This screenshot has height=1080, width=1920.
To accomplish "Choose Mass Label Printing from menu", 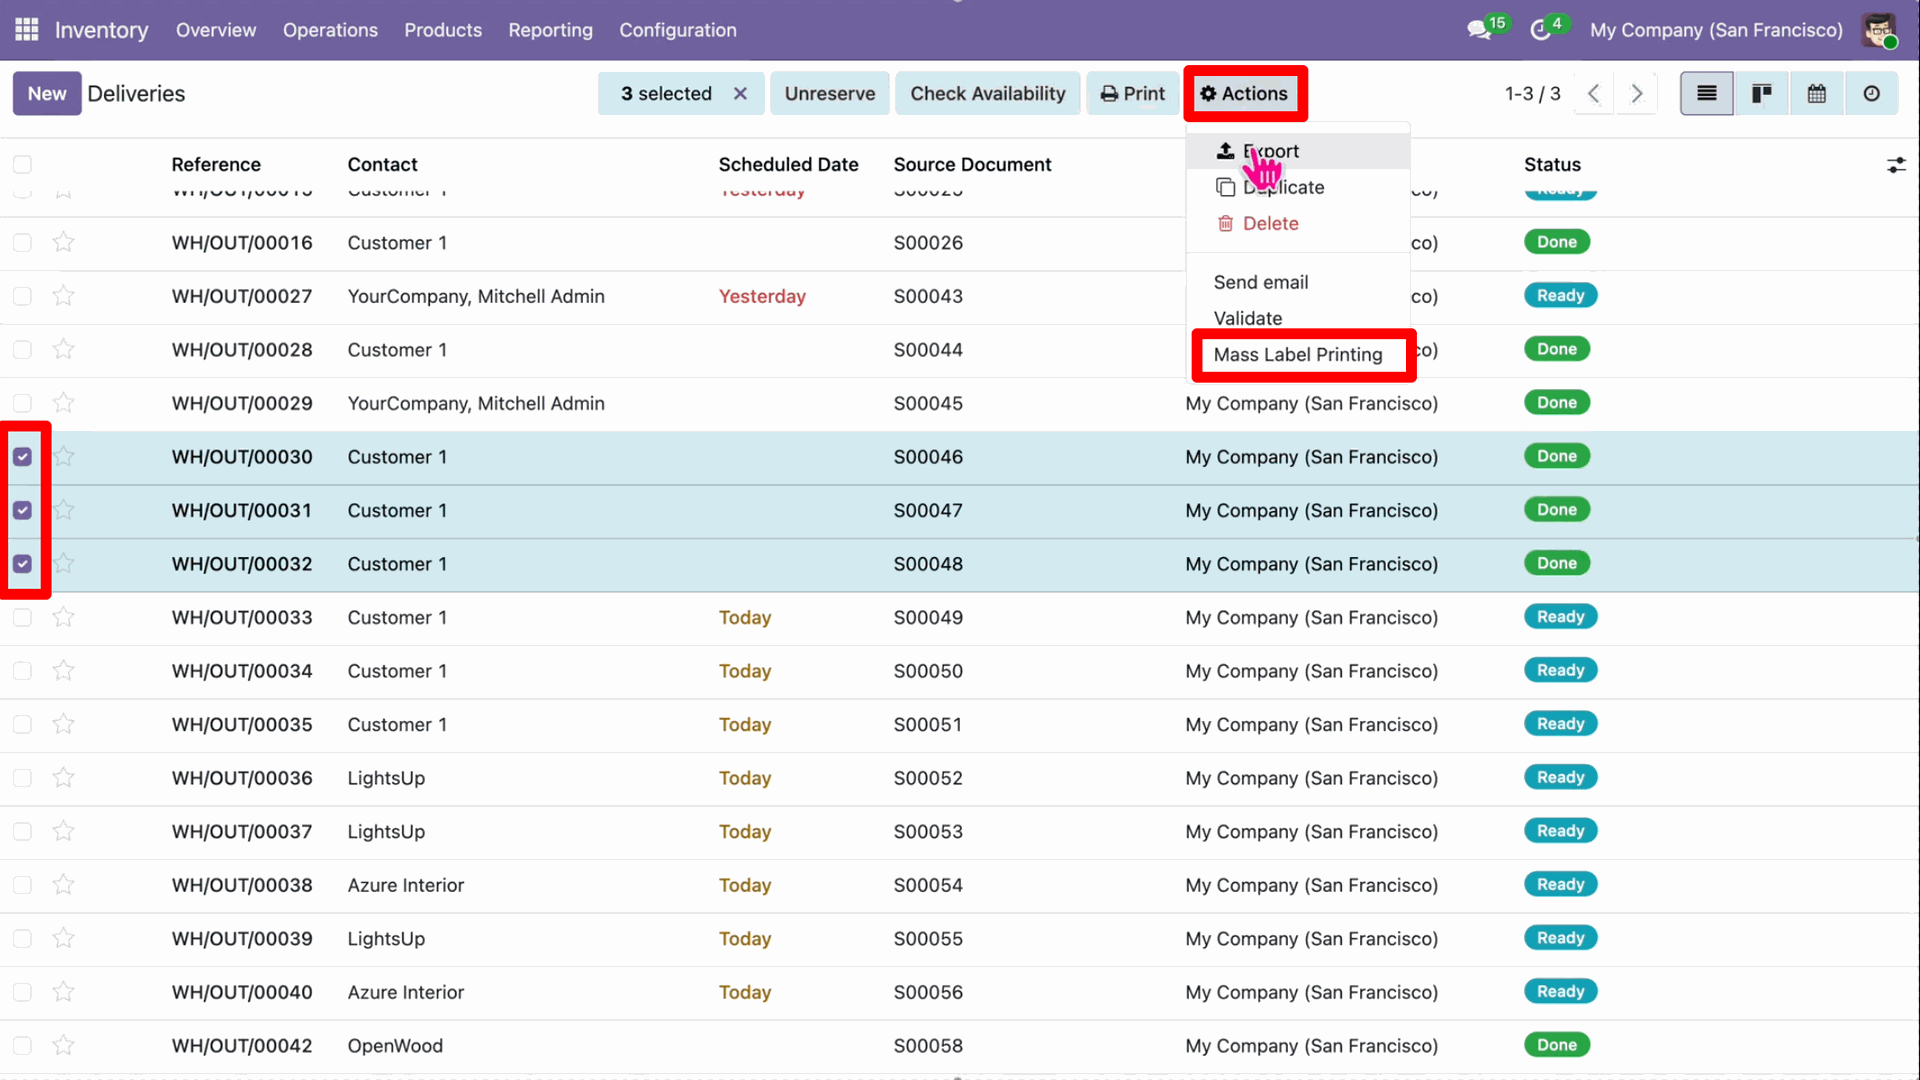I will pyautogui.click(x=1298, y=355).
